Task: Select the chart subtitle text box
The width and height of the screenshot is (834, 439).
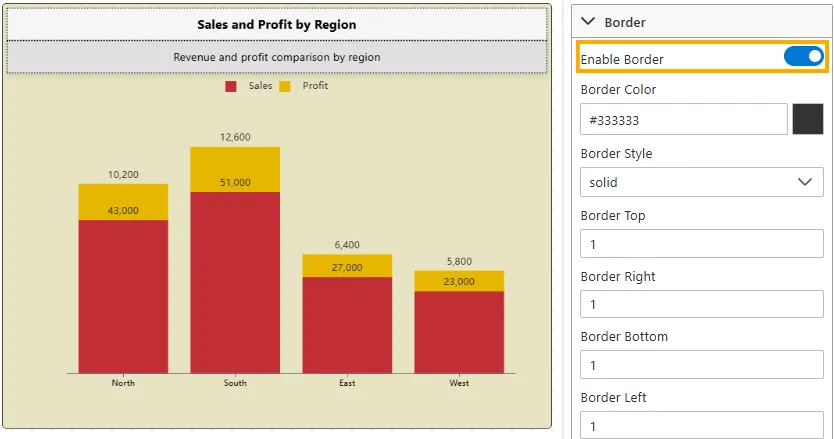Action: pos(277,57)
